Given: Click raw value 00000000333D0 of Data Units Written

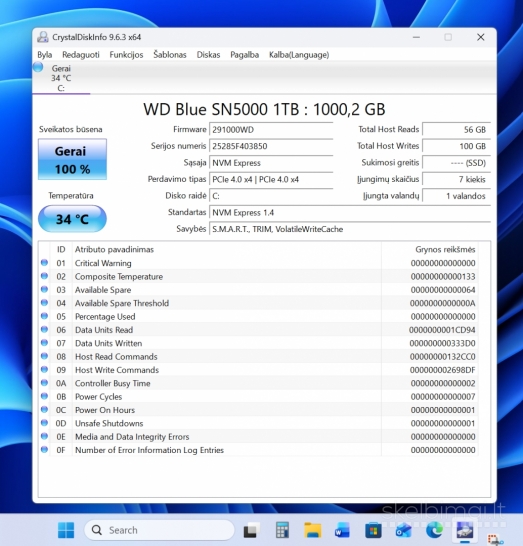Looking at the screenshot, I should (x=442, y=343).
